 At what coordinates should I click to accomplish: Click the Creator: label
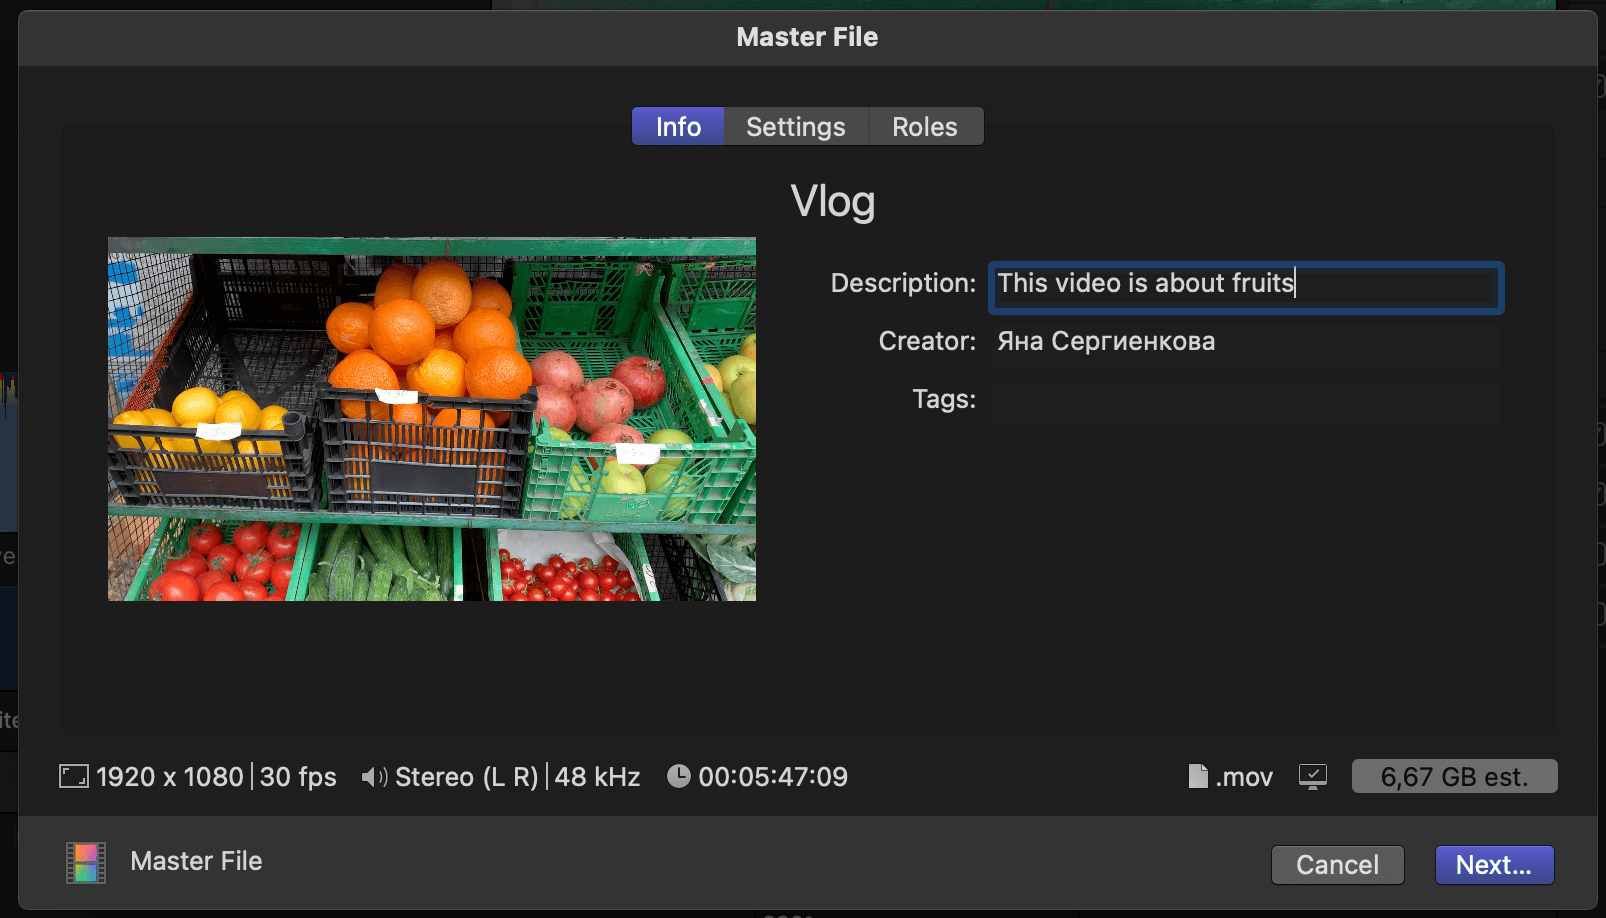click(x=927, y=341)
